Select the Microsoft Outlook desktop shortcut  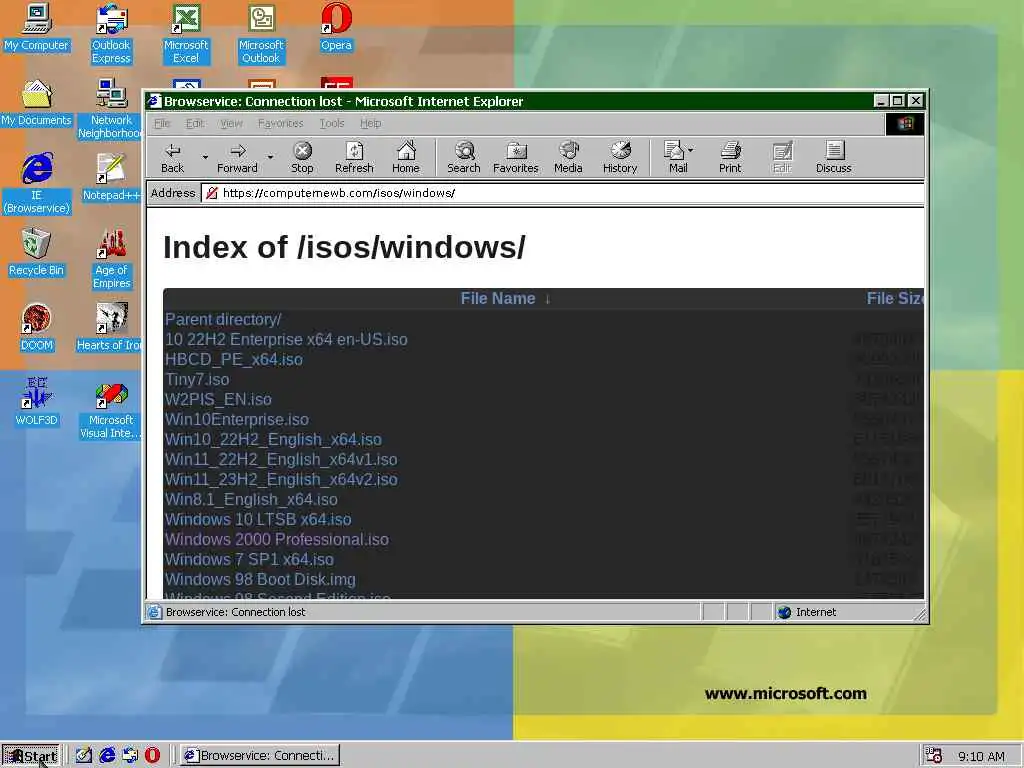tap(261, 34)
